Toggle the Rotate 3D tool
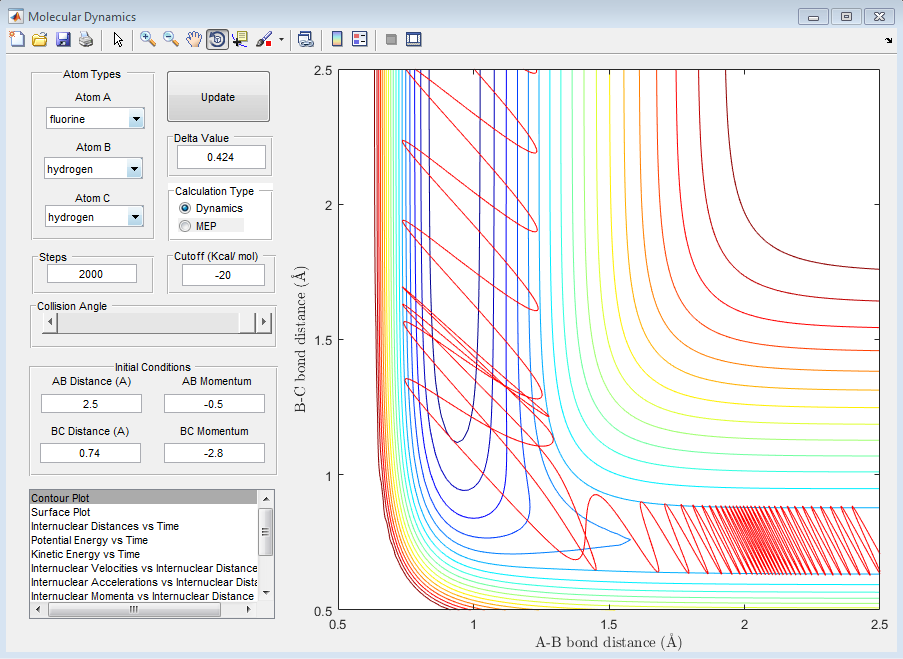903x659 pixels. pos(216,39)
